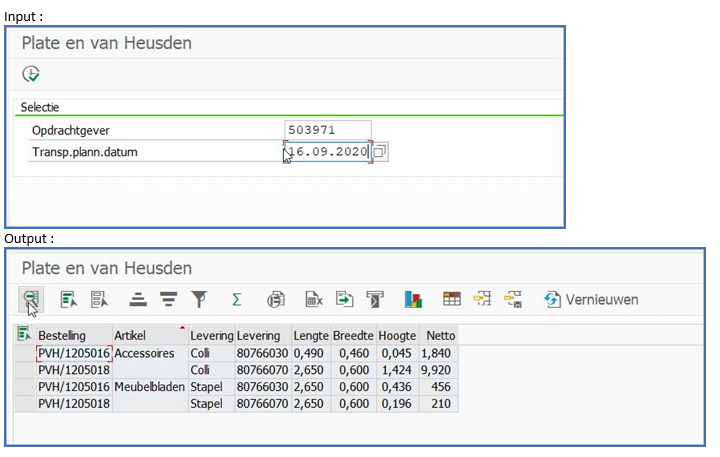Click the Sum total sigma icon

coord(236,300)
